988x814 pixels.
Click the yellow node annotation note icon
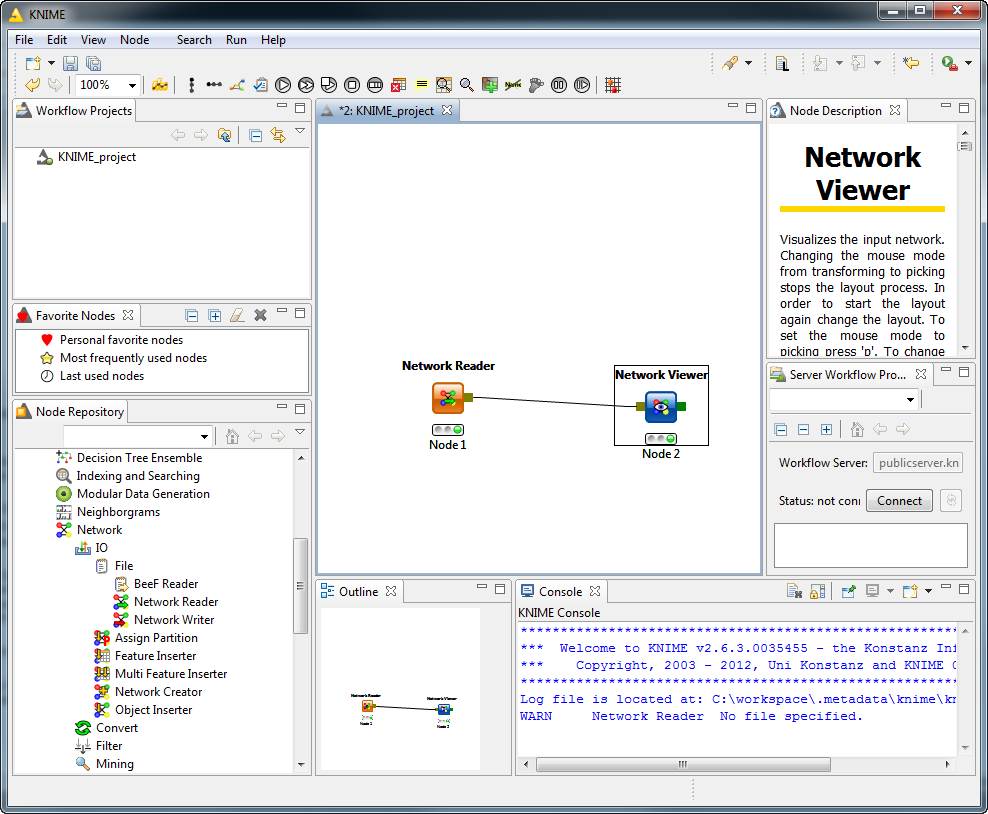422,84
